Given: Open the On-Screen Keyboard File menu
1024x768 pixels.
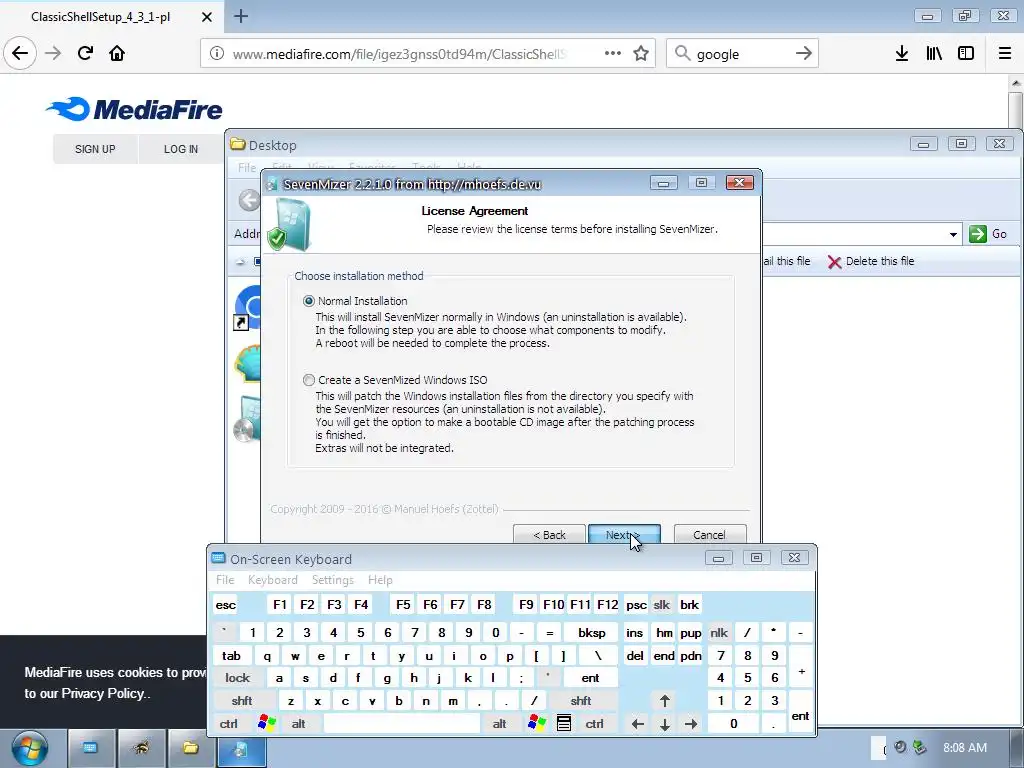Looking at the screenshot, I should pyautogui.click(x=225, y=580).
